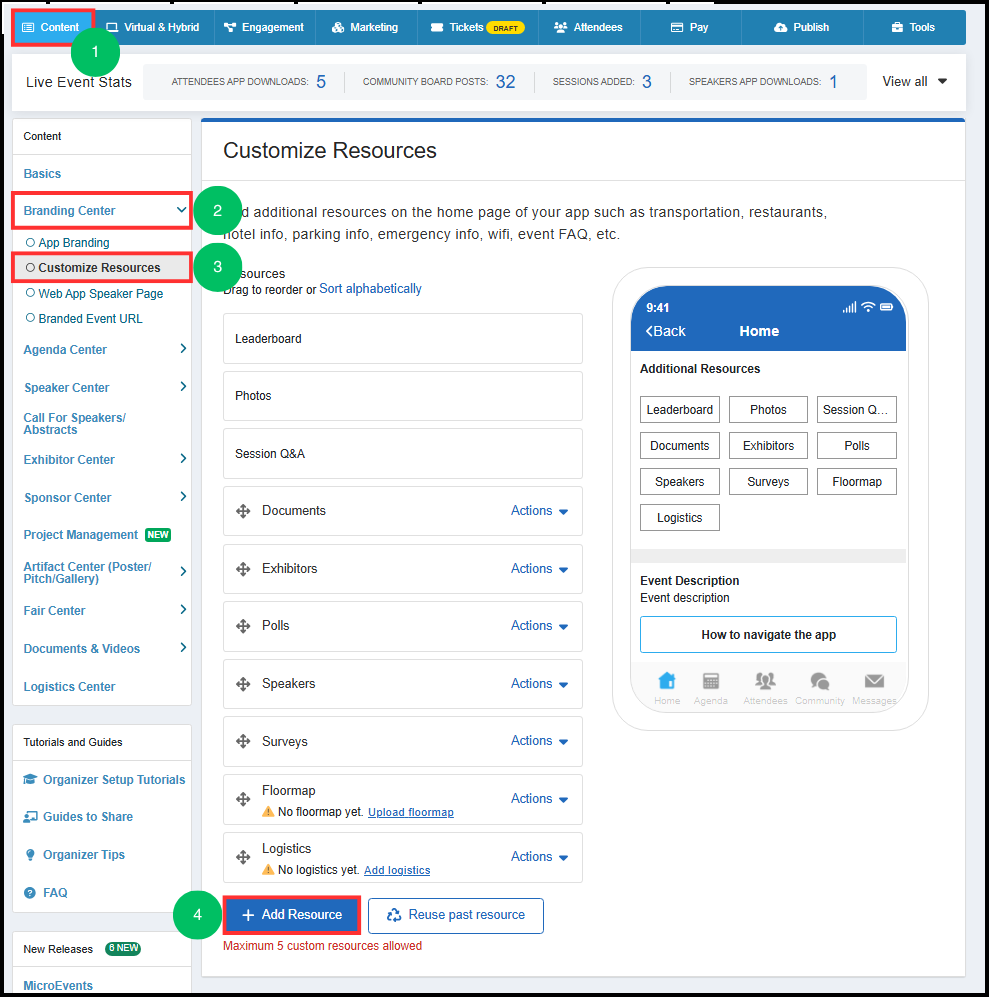Tap How to navigate the app button

point(768,635)
